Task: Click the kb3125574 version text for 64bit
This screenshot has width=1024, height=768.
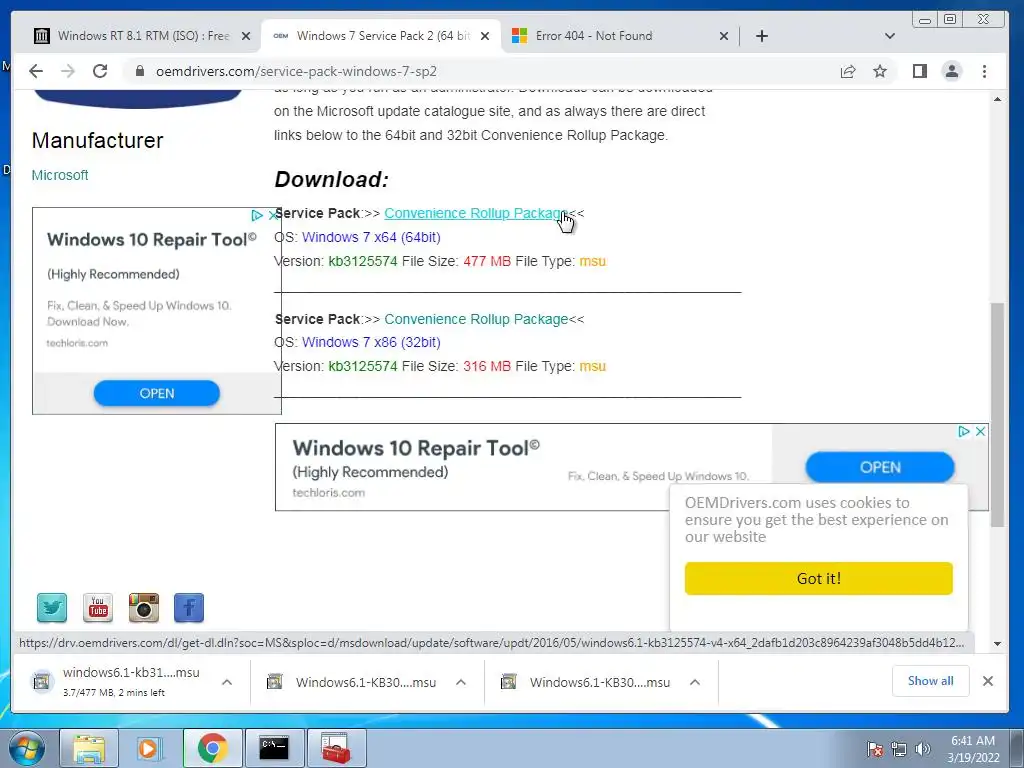Action: [x=362, y=261]
